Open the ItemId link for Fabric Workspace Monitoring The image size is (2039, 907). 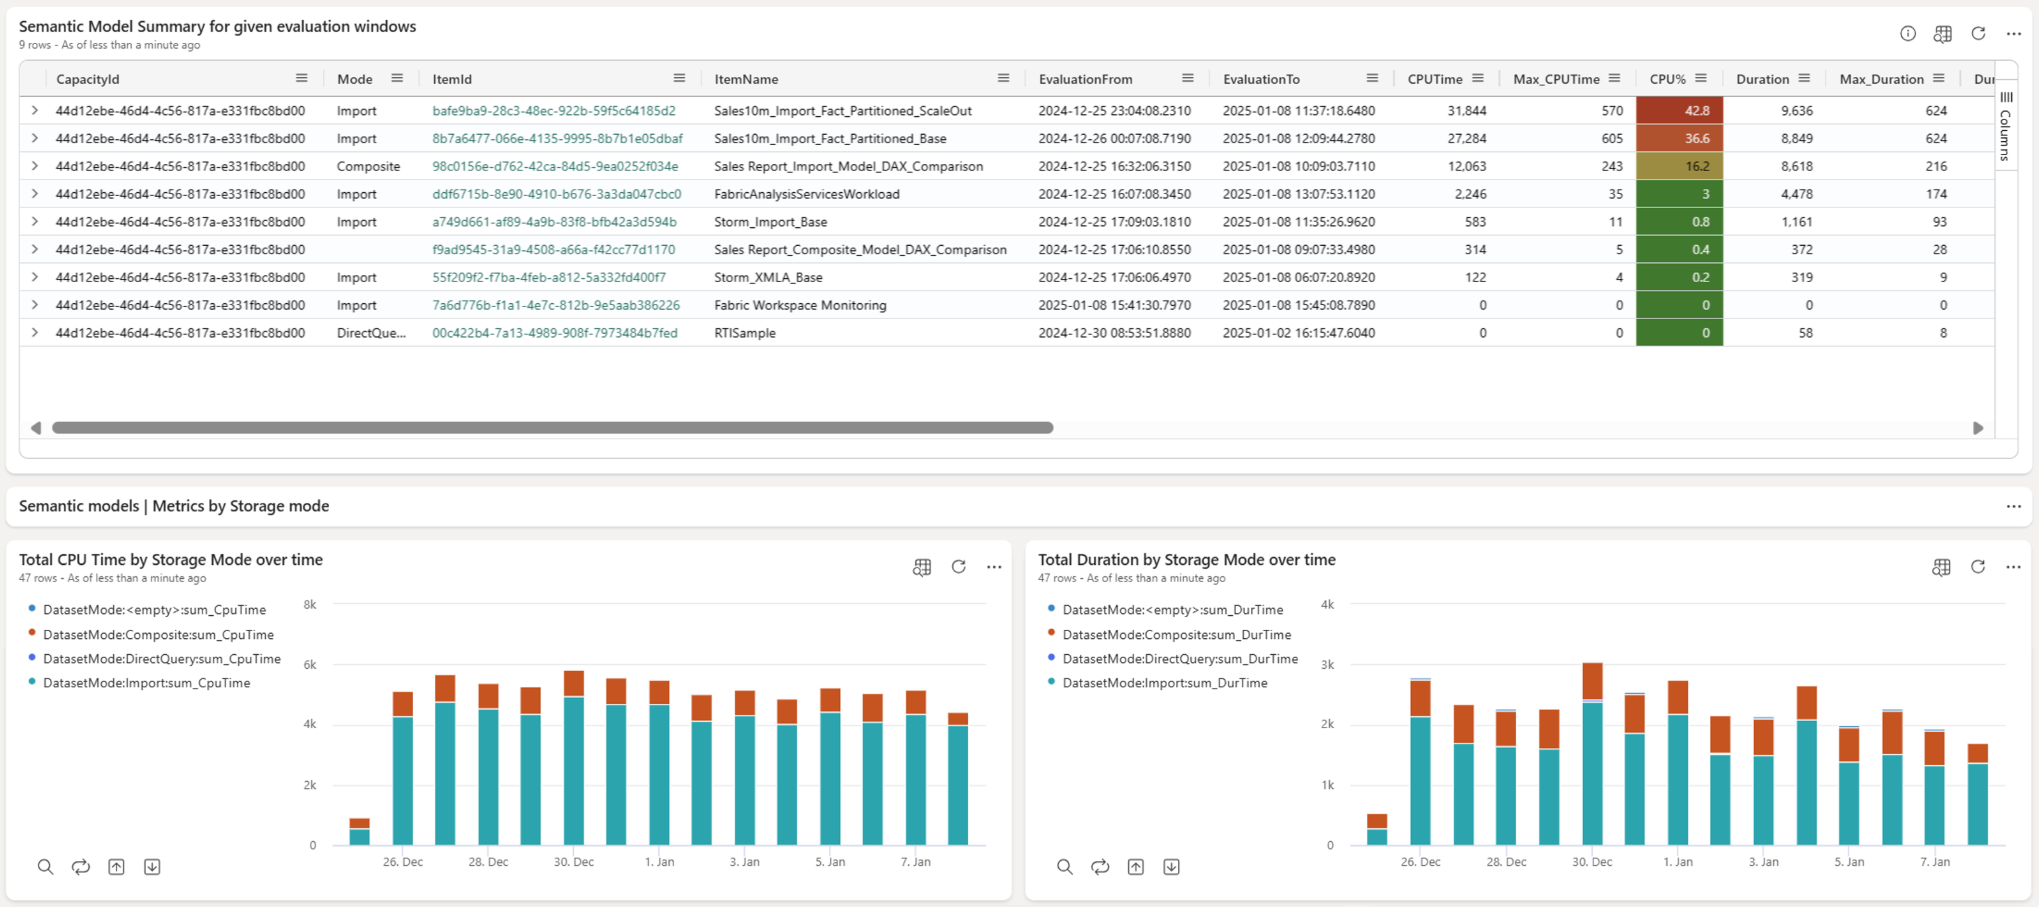coord(555,305)
